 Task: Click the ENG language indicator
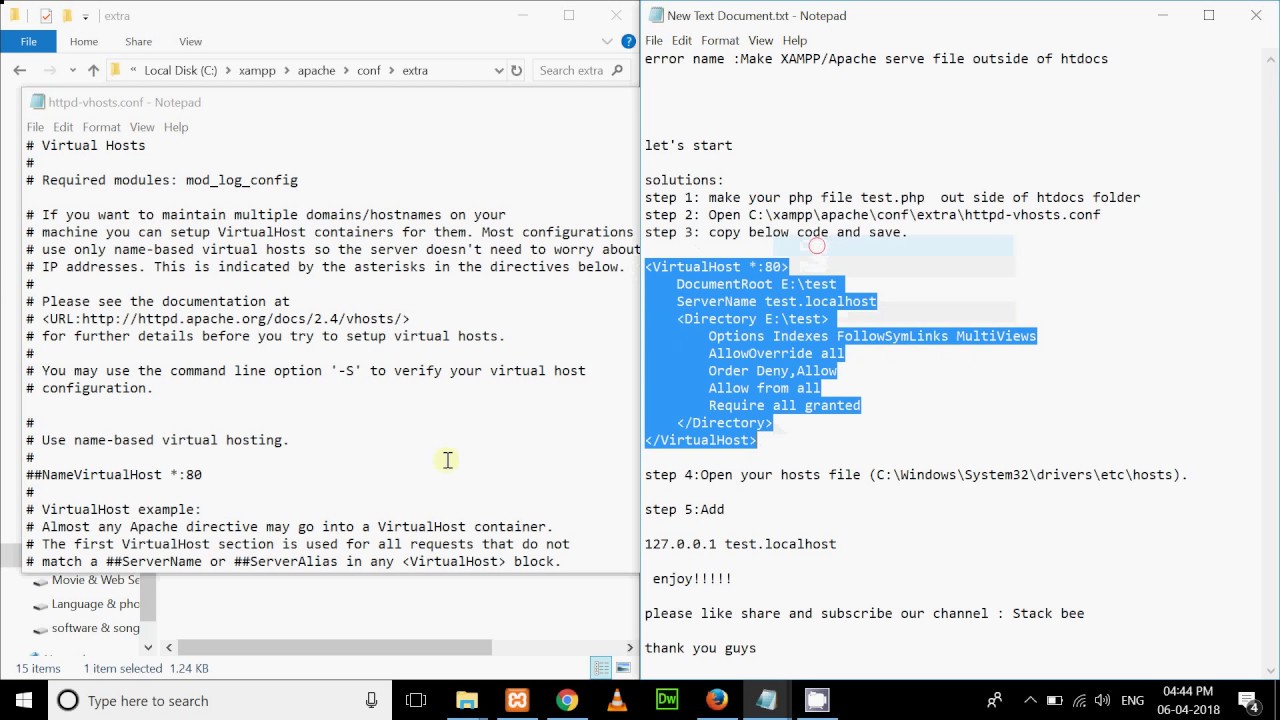(x=1134, y=700)
